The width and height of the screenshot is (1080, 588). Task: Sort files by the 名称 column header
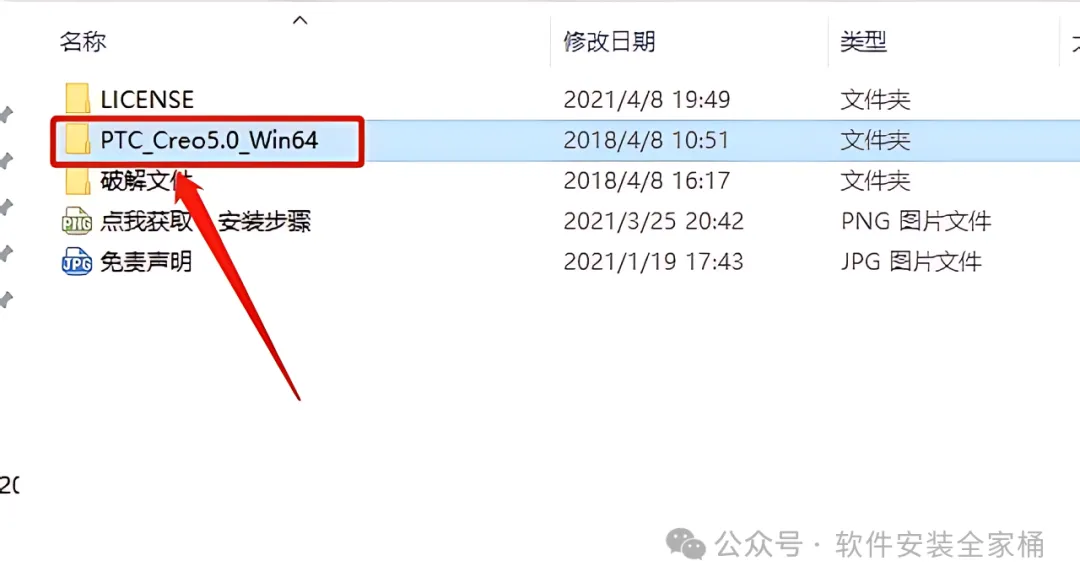coord(83,42)
